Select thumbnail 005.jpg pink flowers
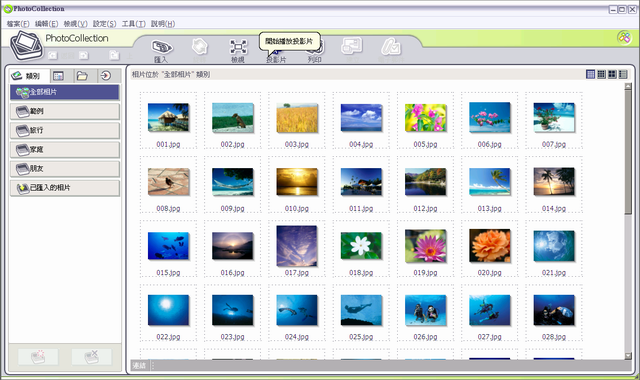 (x=425, y=118)
